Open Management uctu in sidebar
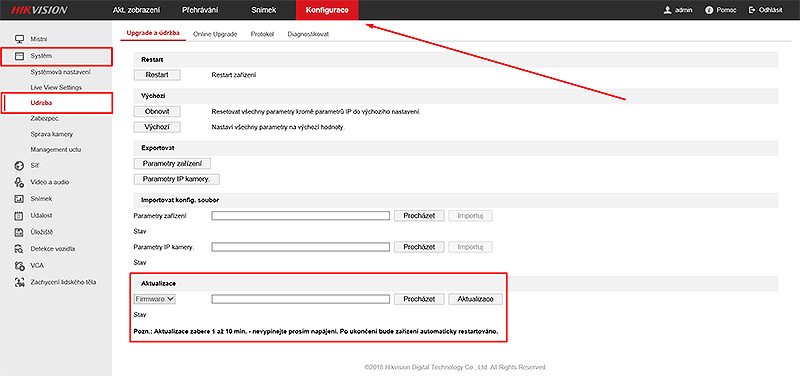This screenshot has height=376, width=800. tap(56, 150)
